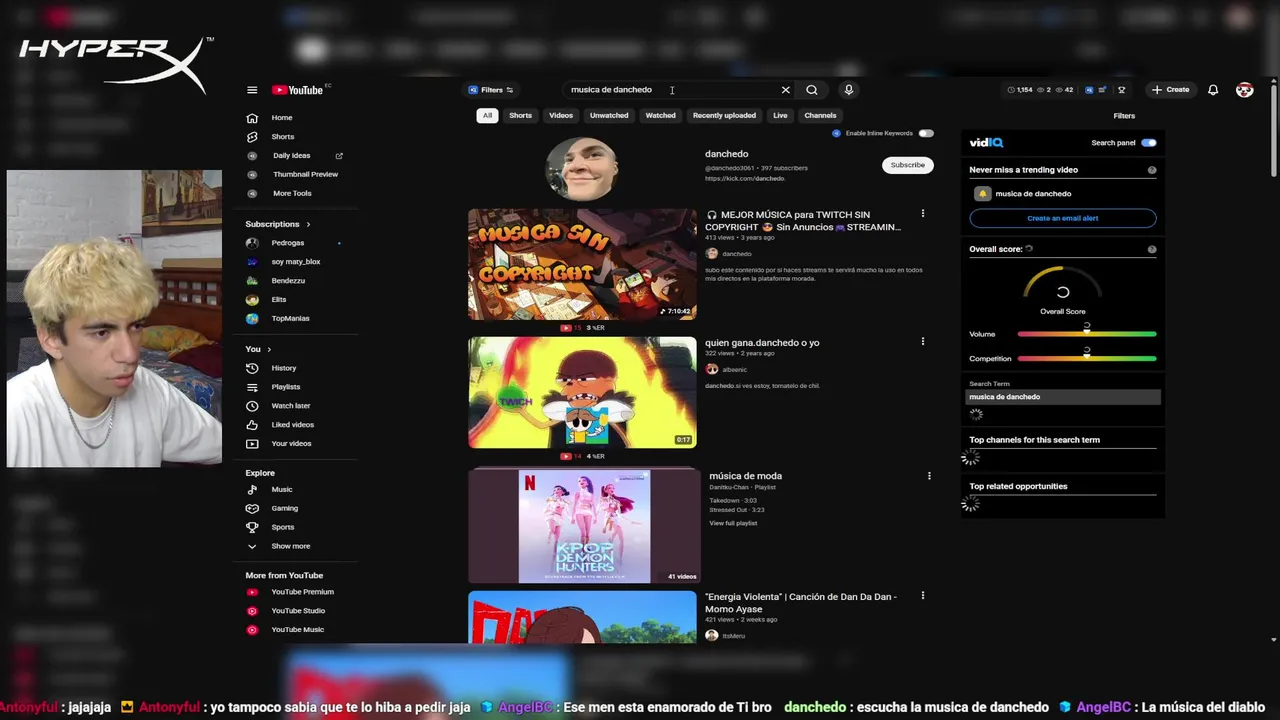Open Liked videos
Image resolution: width=1280 pixels, height=720 pixels.
pos(292,425)
